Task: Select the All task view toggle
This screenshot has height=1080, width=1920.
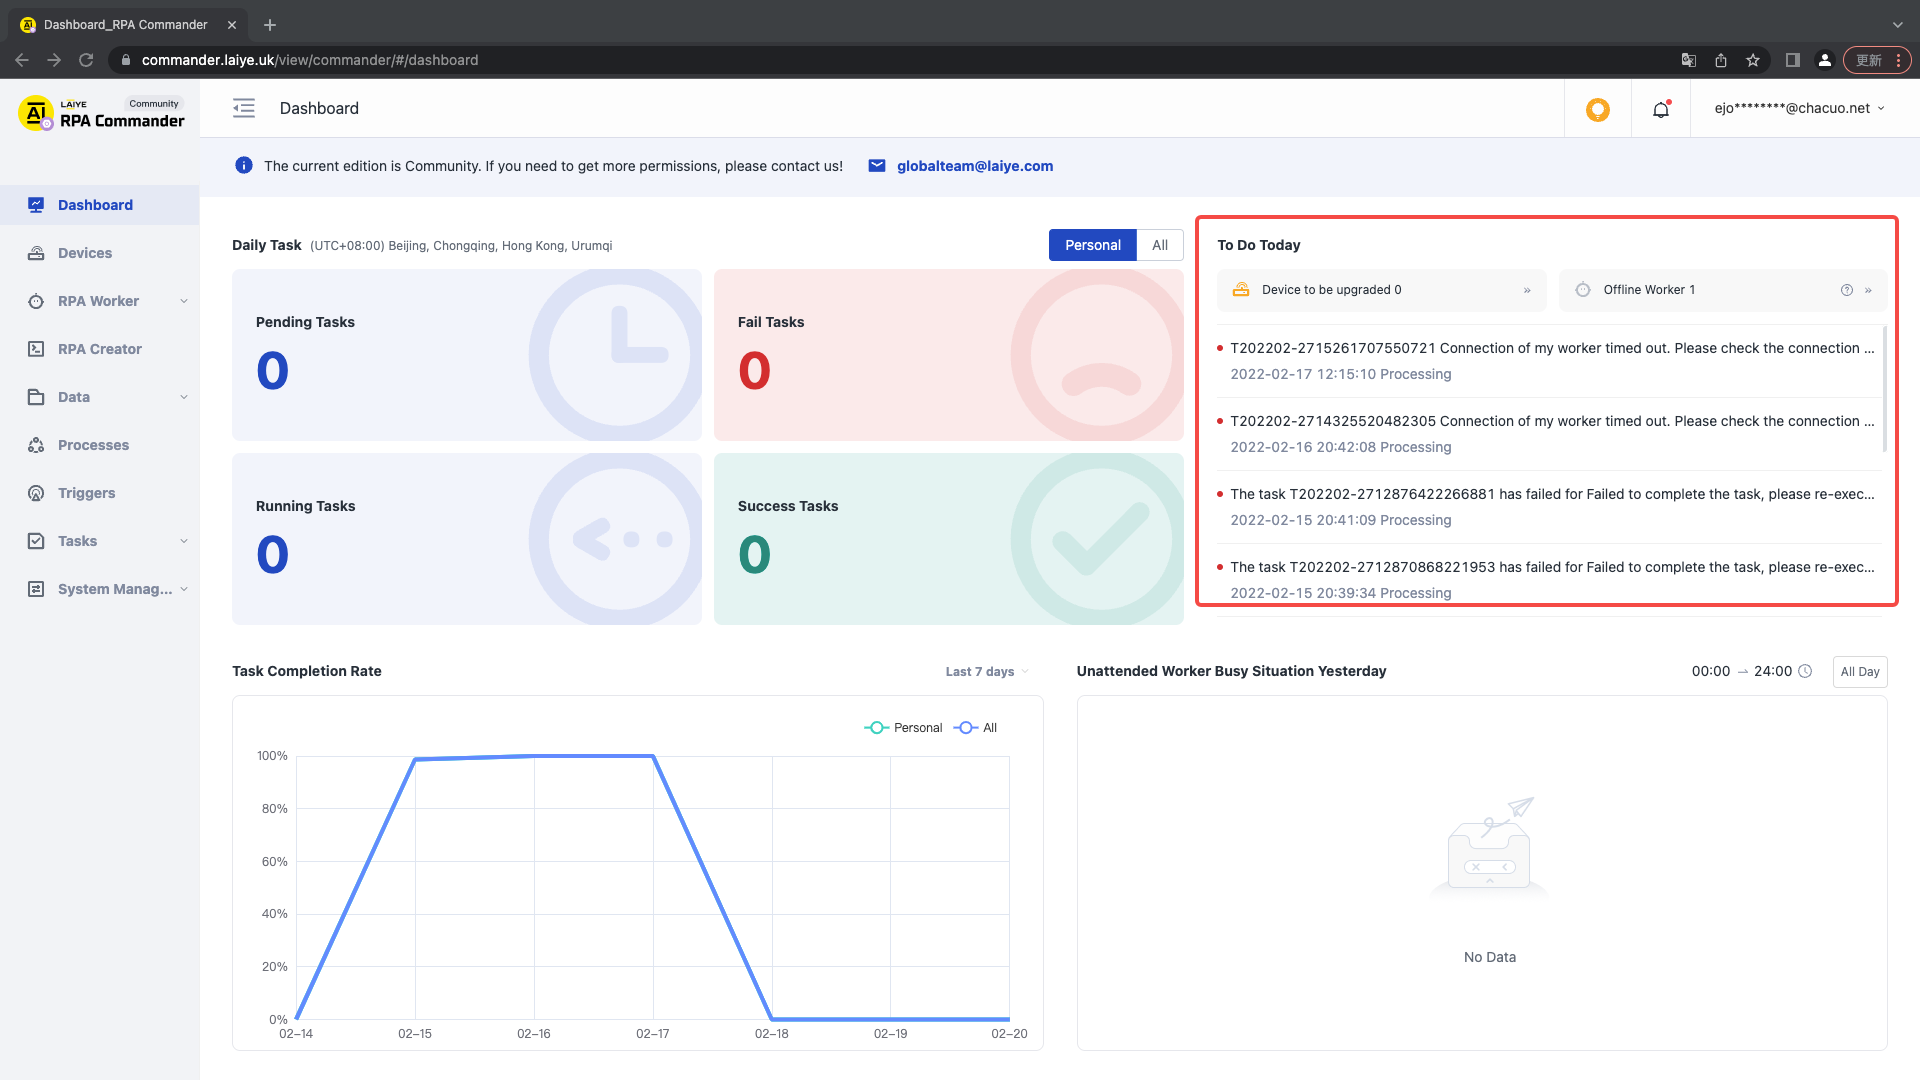Action: click(x=1159, y=244)
